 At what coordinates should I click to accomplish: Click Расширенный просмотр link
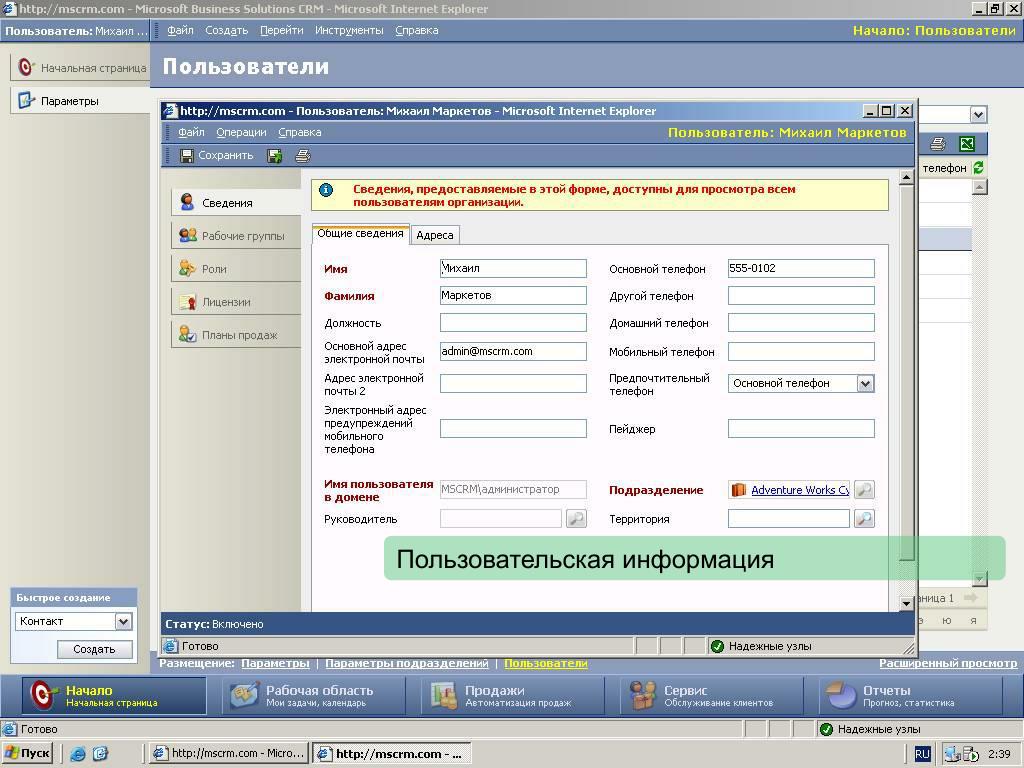click(x=948, y=664)
